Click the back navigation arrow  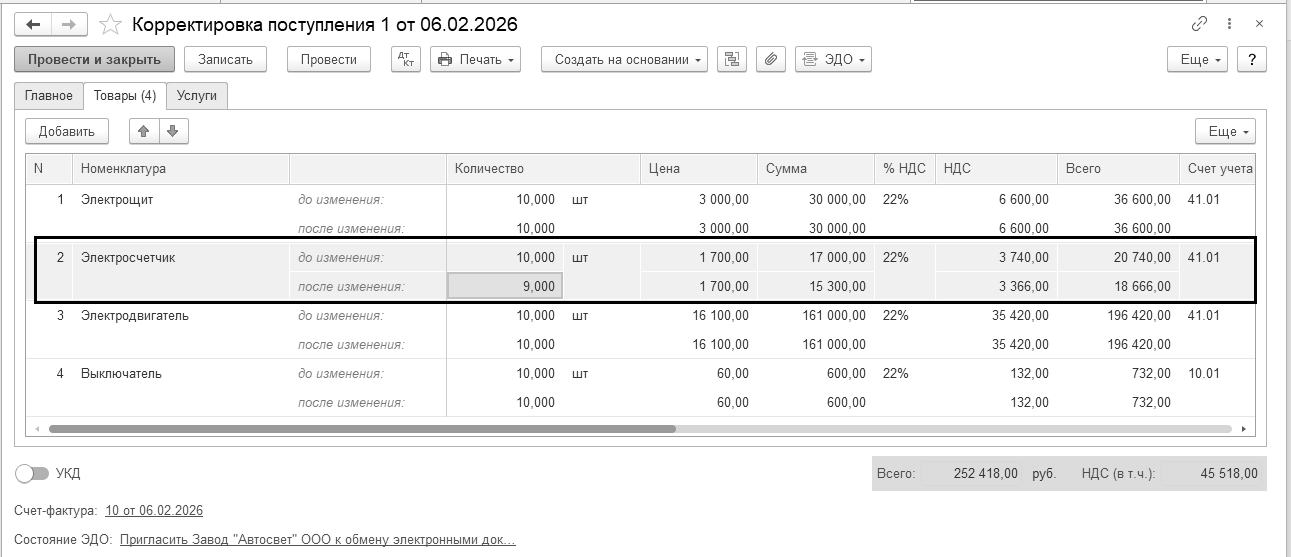pos(33,24)
